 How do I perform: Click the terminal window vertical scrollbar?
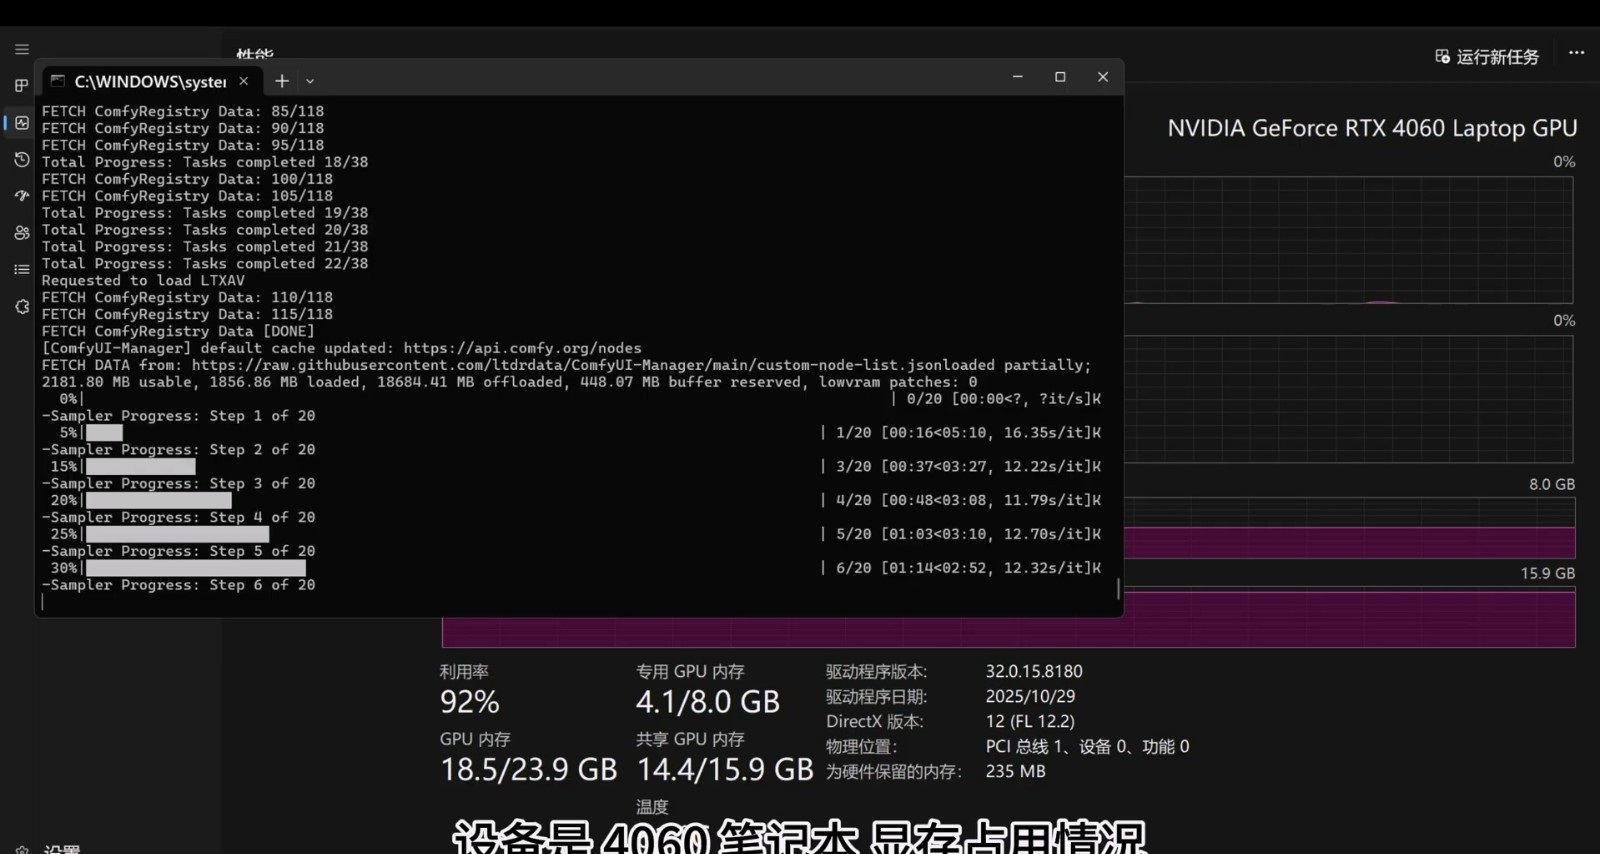(x=1118, y=588)
